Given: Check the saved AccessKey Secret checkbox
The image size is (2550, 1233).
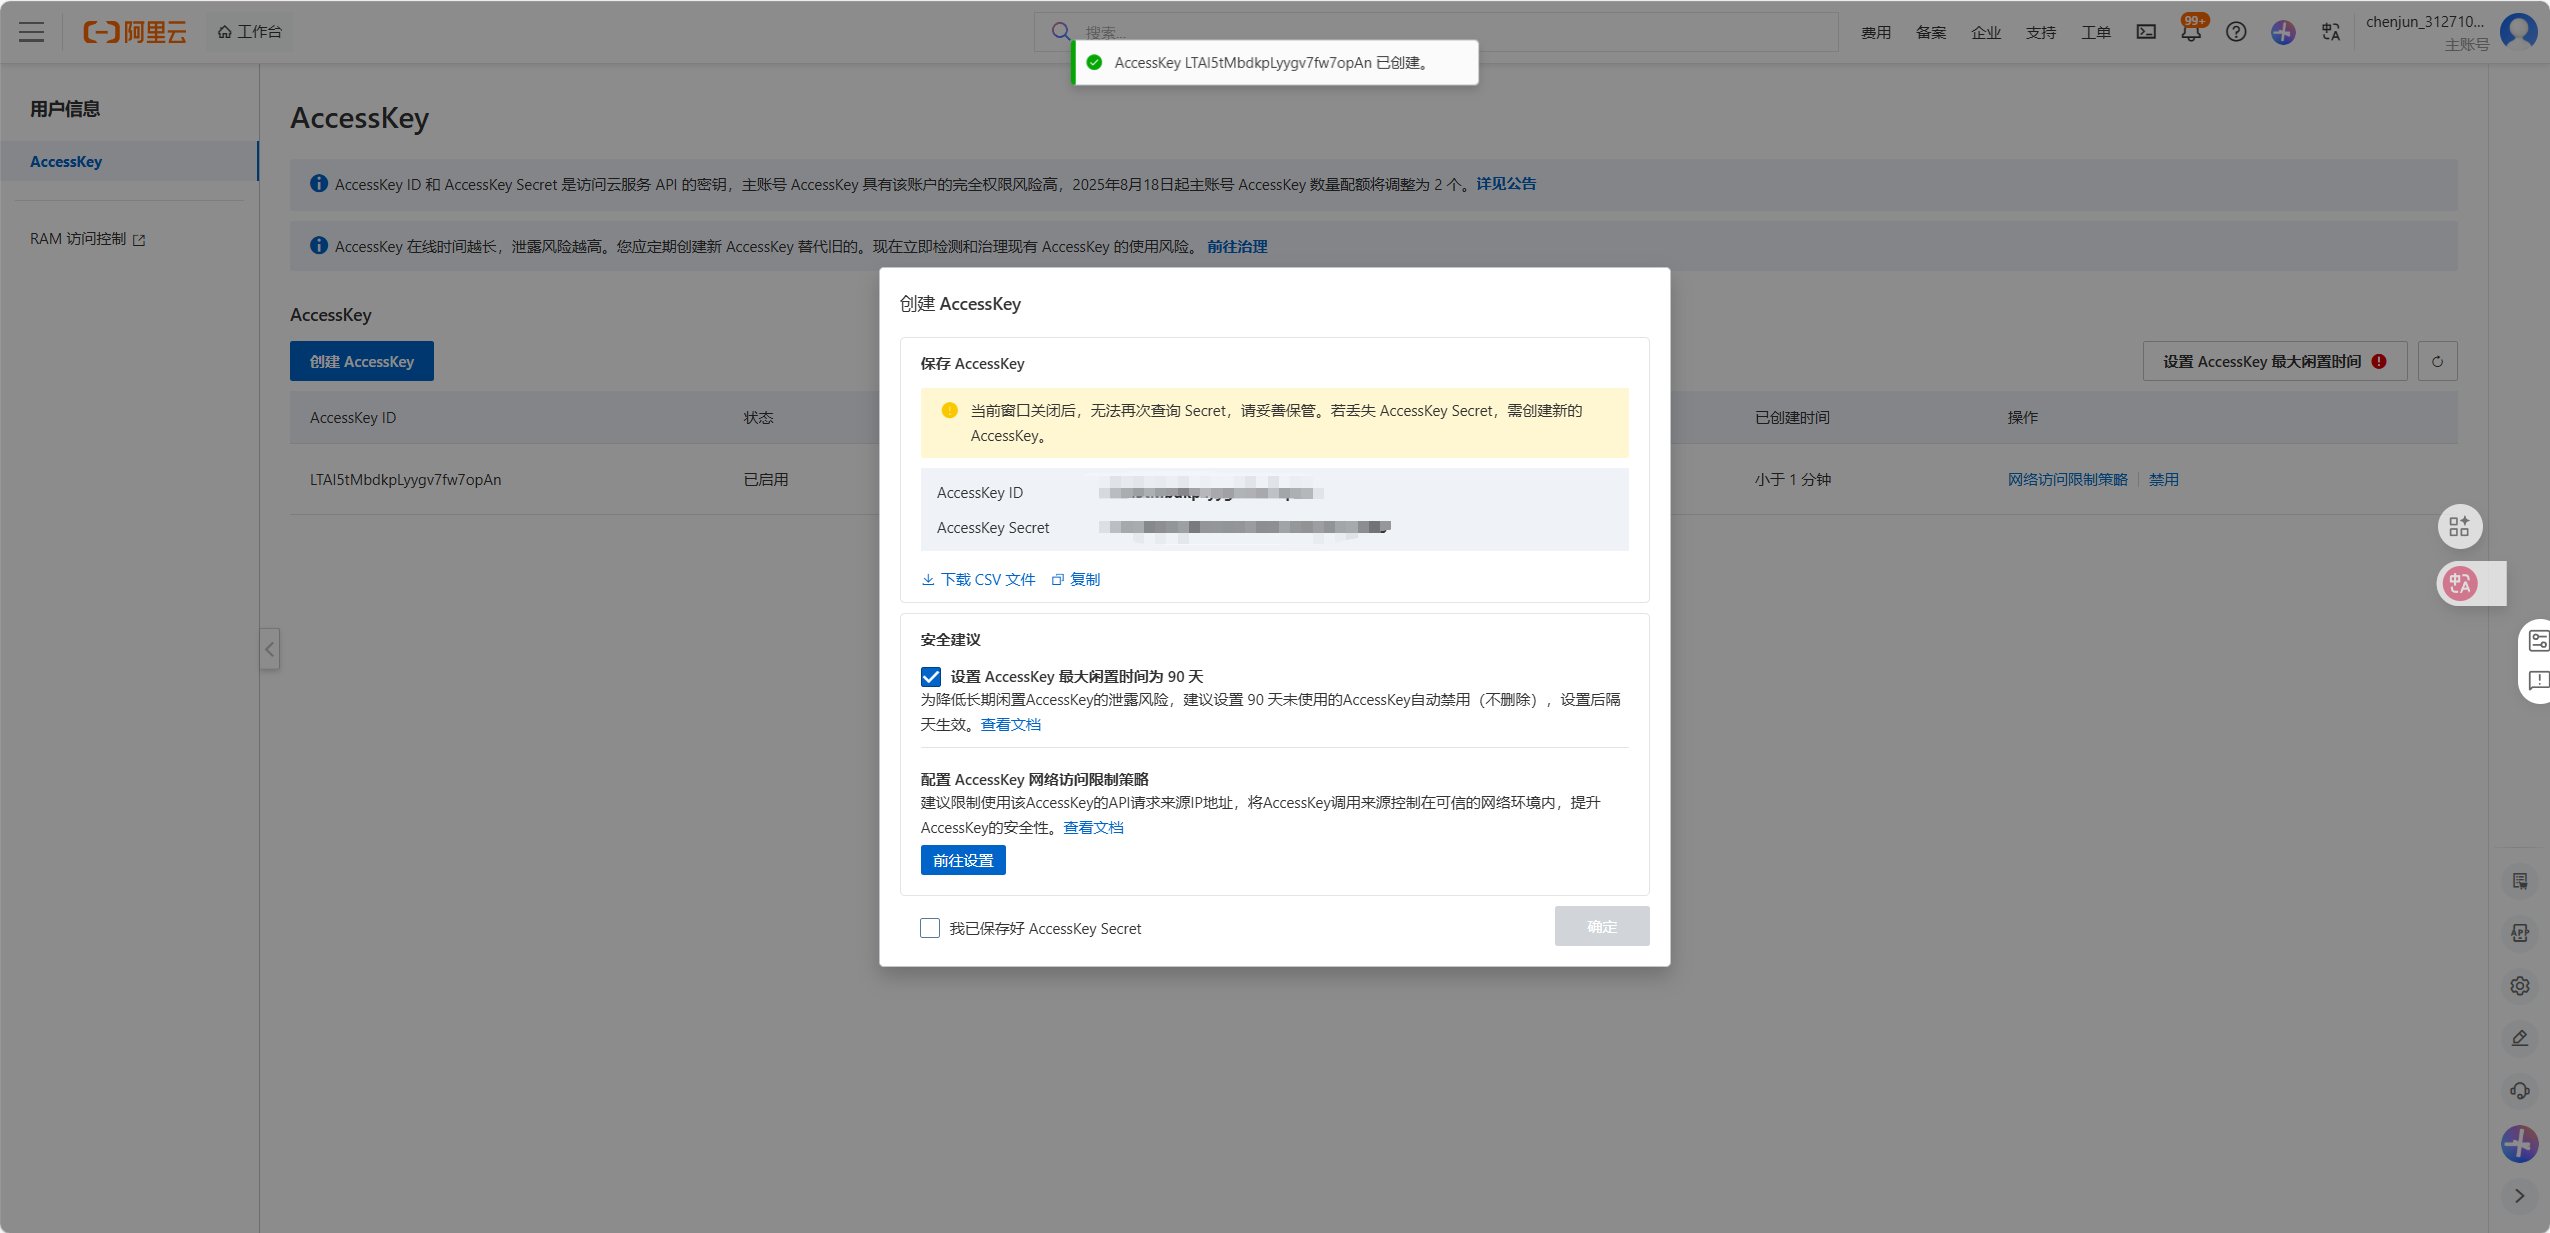Looking at the screenshot, I should [x=930, y=928].
